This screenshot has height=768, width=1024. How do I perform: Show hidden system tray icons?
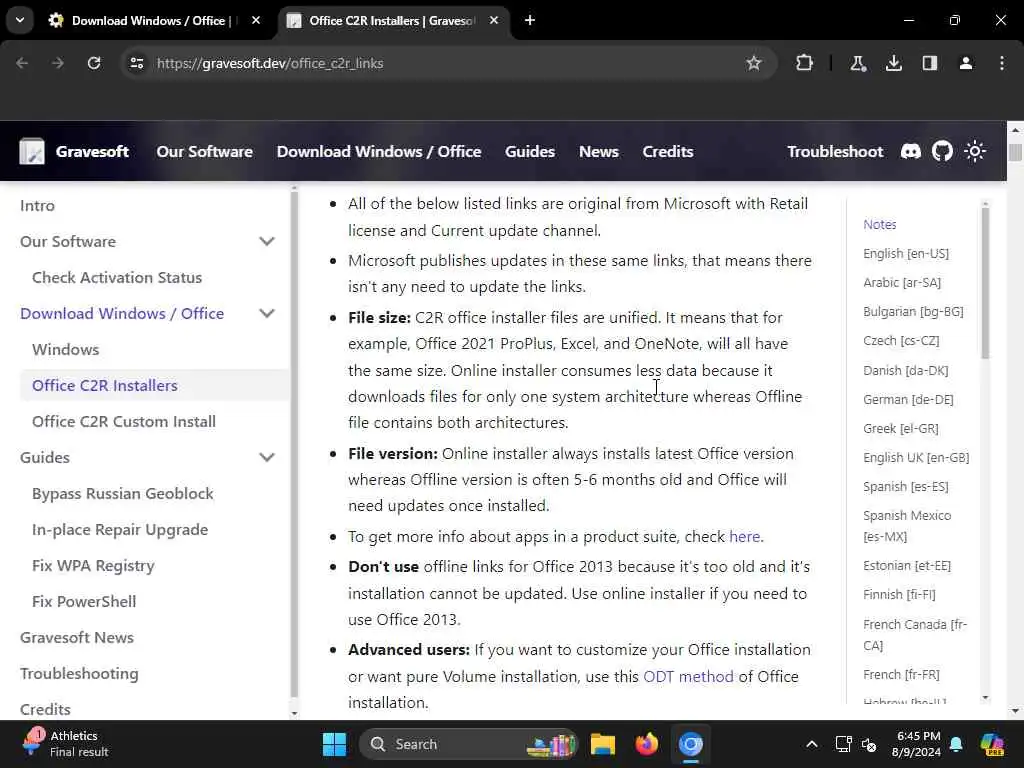coord(811,744)
